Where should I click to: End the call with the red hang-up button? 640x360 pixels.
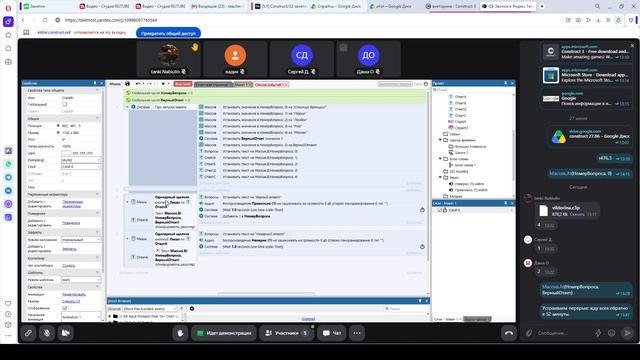pos(509,333)
